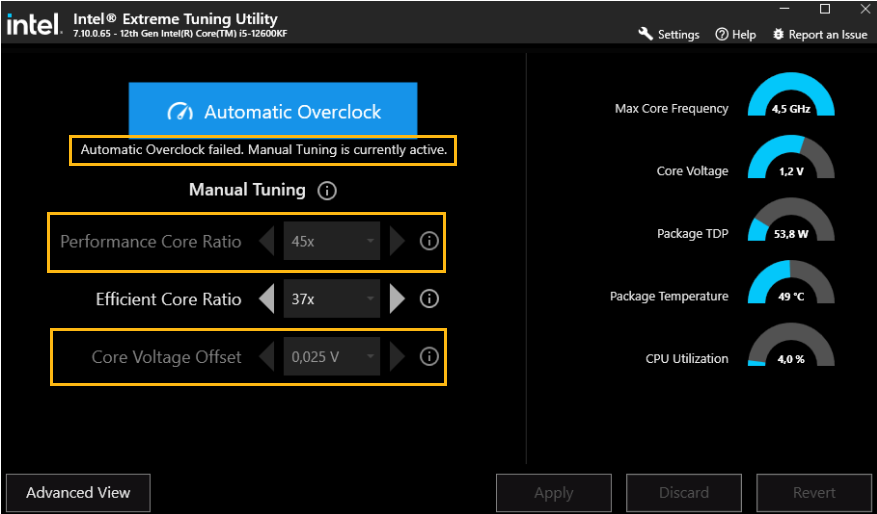Click the Revert button
The width and height of the screenshot is (877, 514).
click(x=814, y=493)
